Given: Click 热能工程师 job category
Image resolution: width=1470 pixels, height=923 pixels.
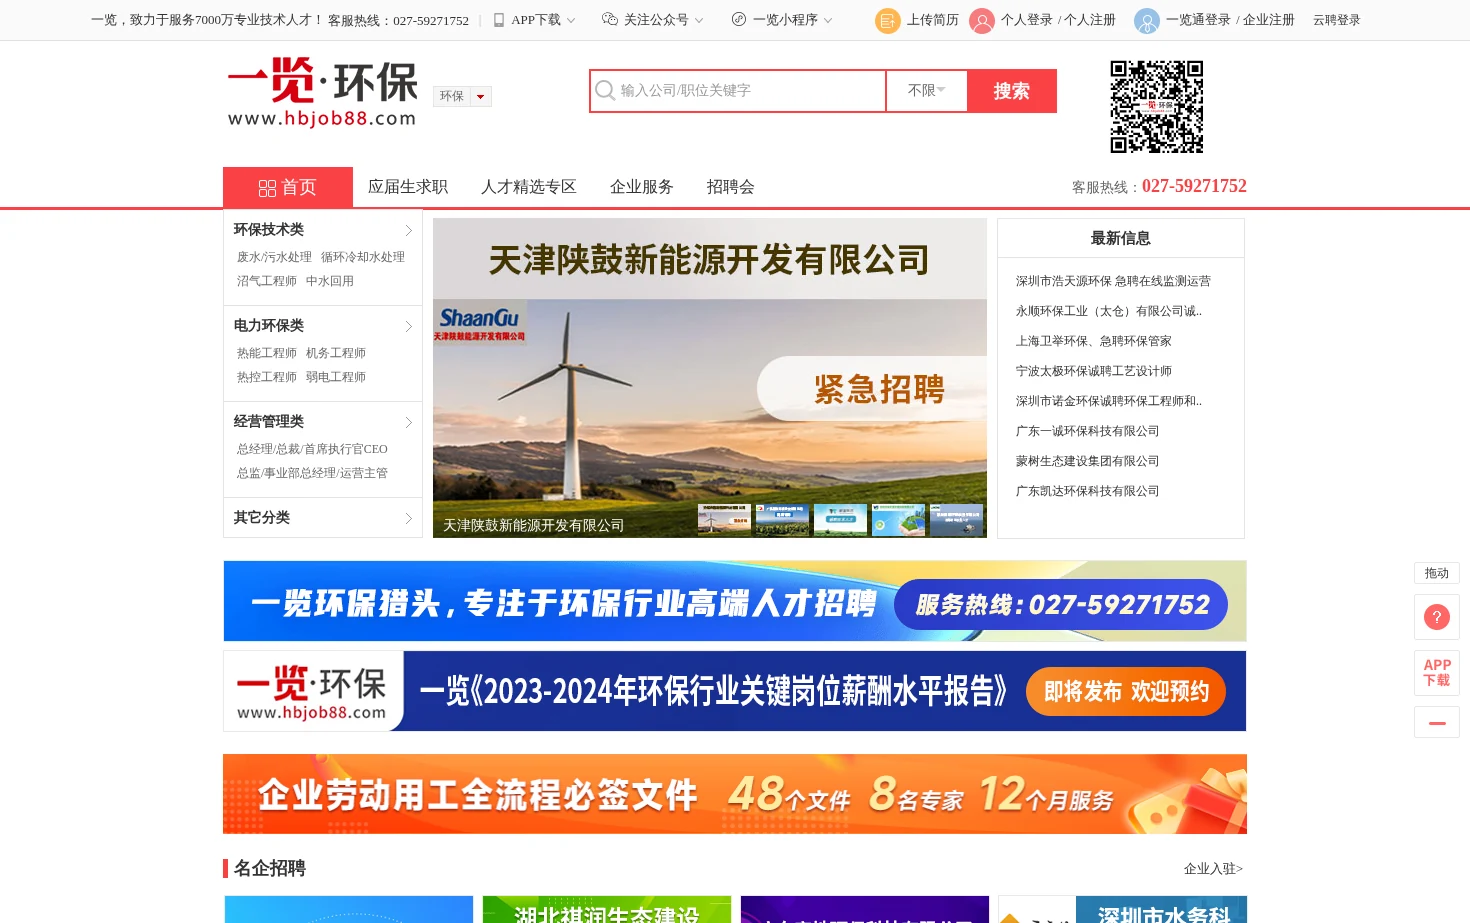Looking at the screenshot, I should [x=267, y=353].
